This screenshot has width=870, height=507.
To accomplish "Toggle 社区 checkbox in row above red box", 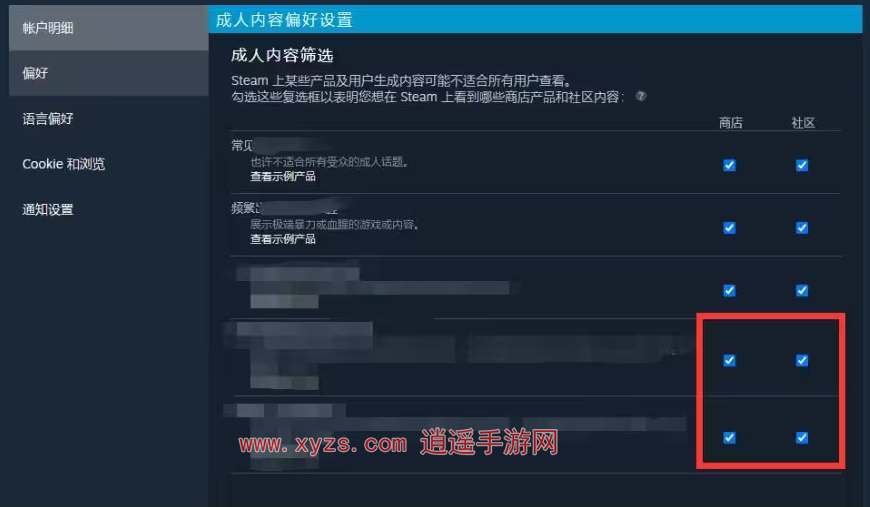I will coord(802,291).
